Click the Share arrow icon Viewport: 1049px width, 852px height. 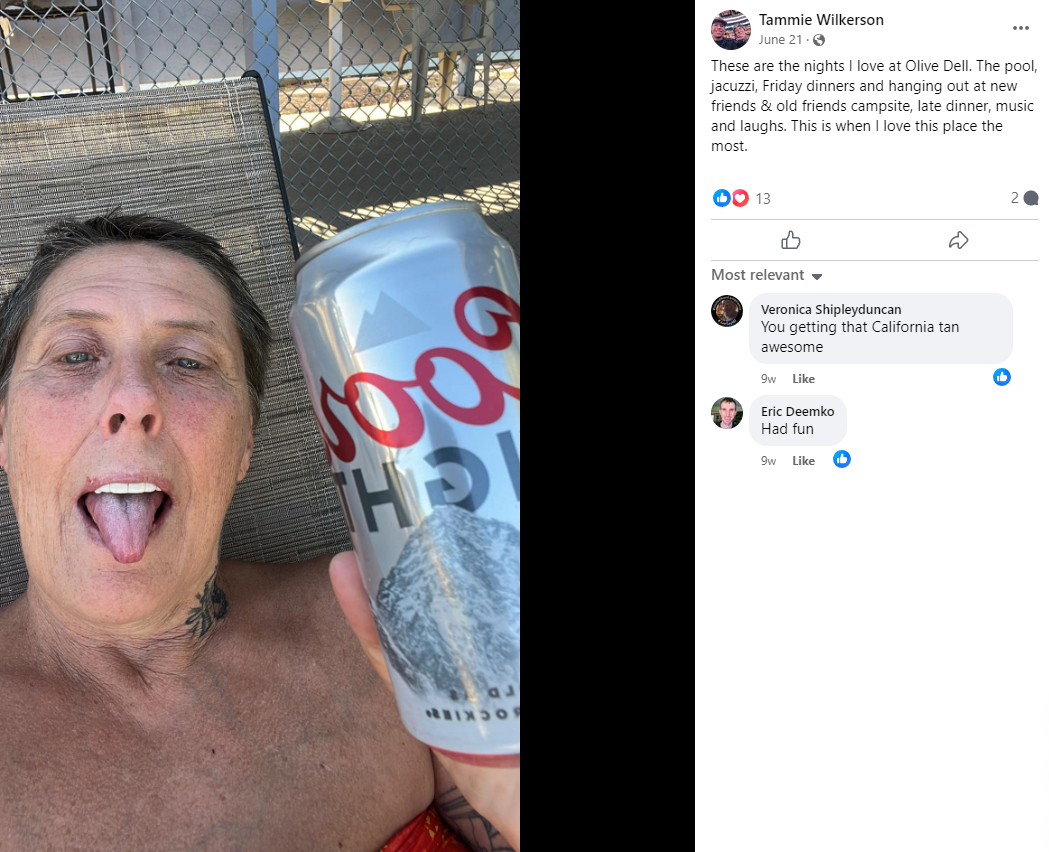(x=958, y=240)
